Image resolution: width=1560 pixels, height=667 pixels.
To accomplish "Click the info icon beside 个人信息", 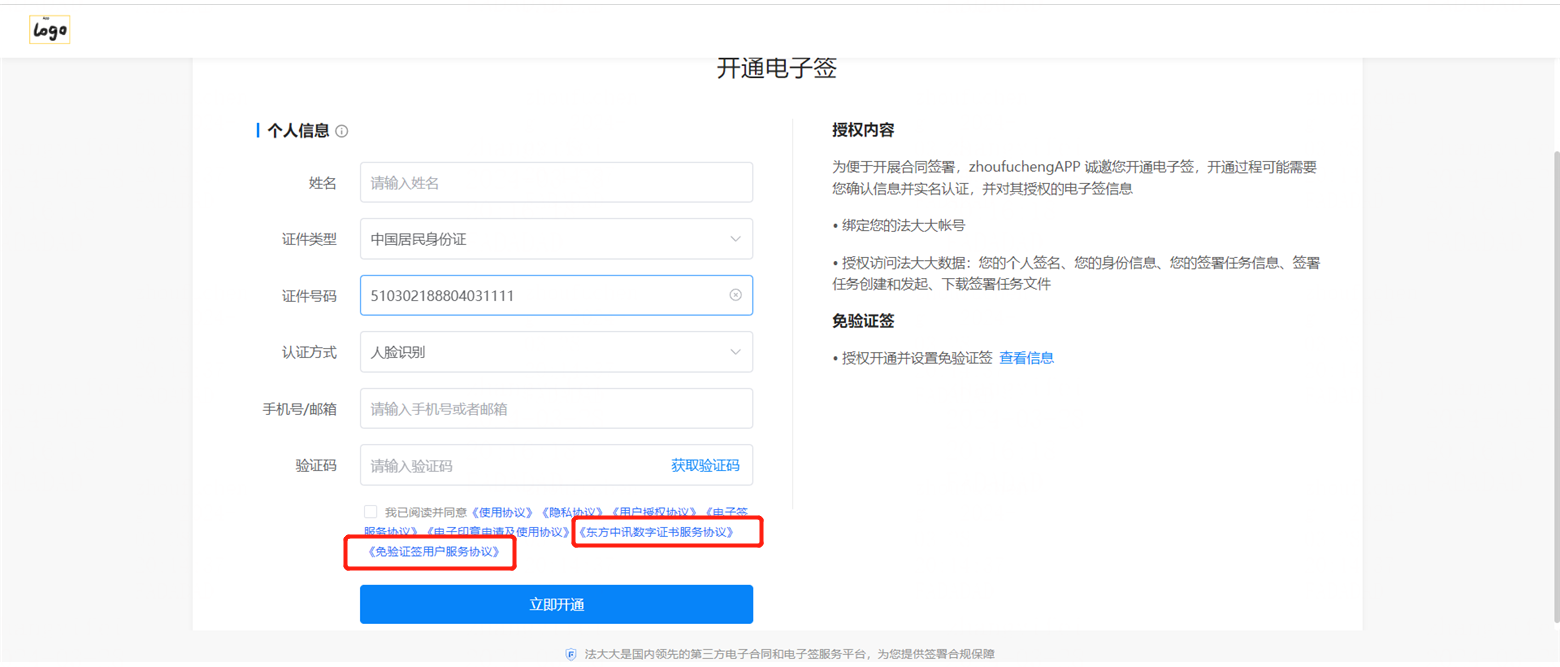I will tap(342, 131).
